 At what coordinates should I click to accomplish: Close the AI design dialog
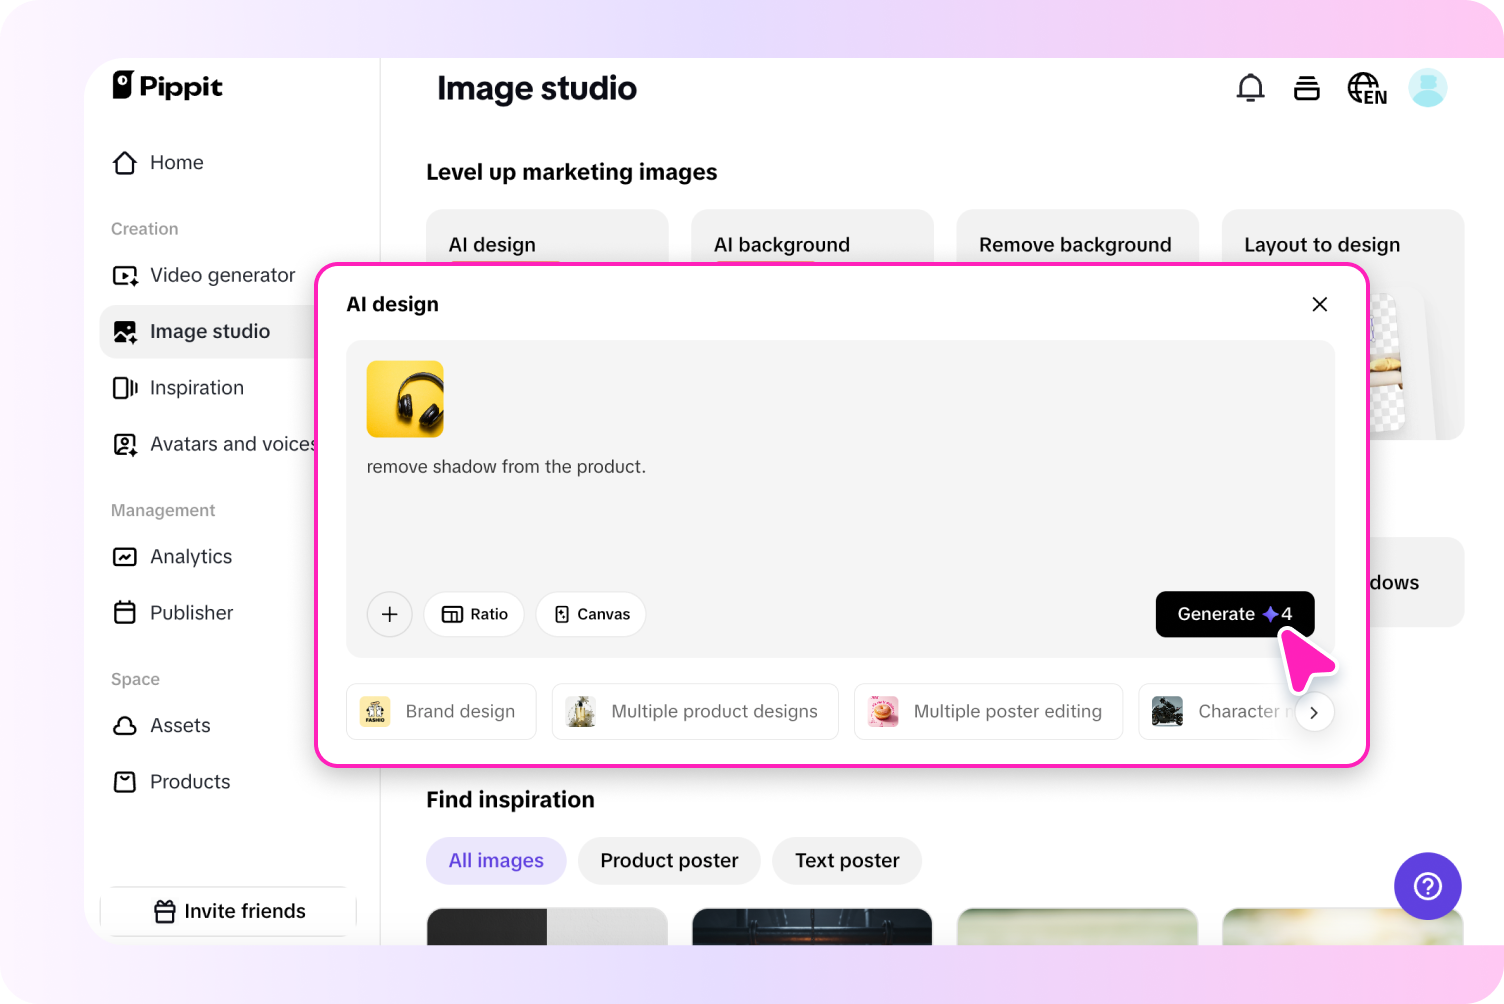coord(1319,304)
